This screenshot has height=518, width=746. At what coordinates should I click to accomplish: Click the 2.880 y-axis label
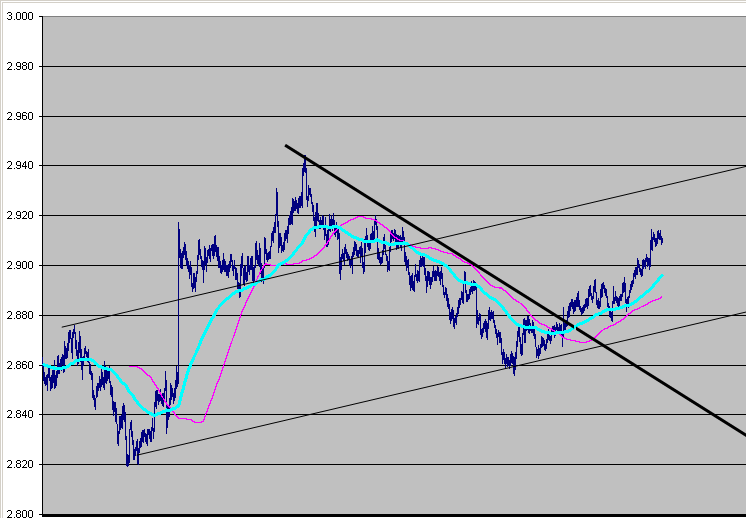click(x=20, y=315)
